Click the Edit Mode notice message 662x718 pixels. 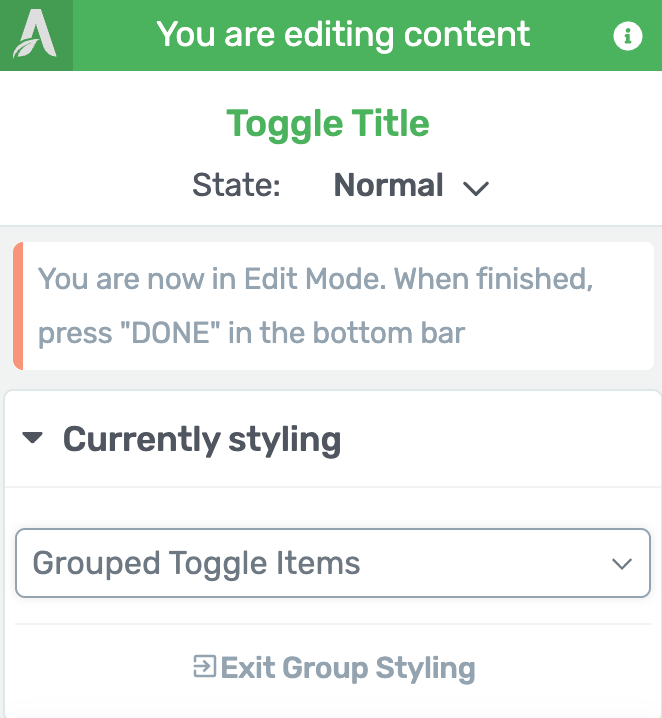(334, 306)
